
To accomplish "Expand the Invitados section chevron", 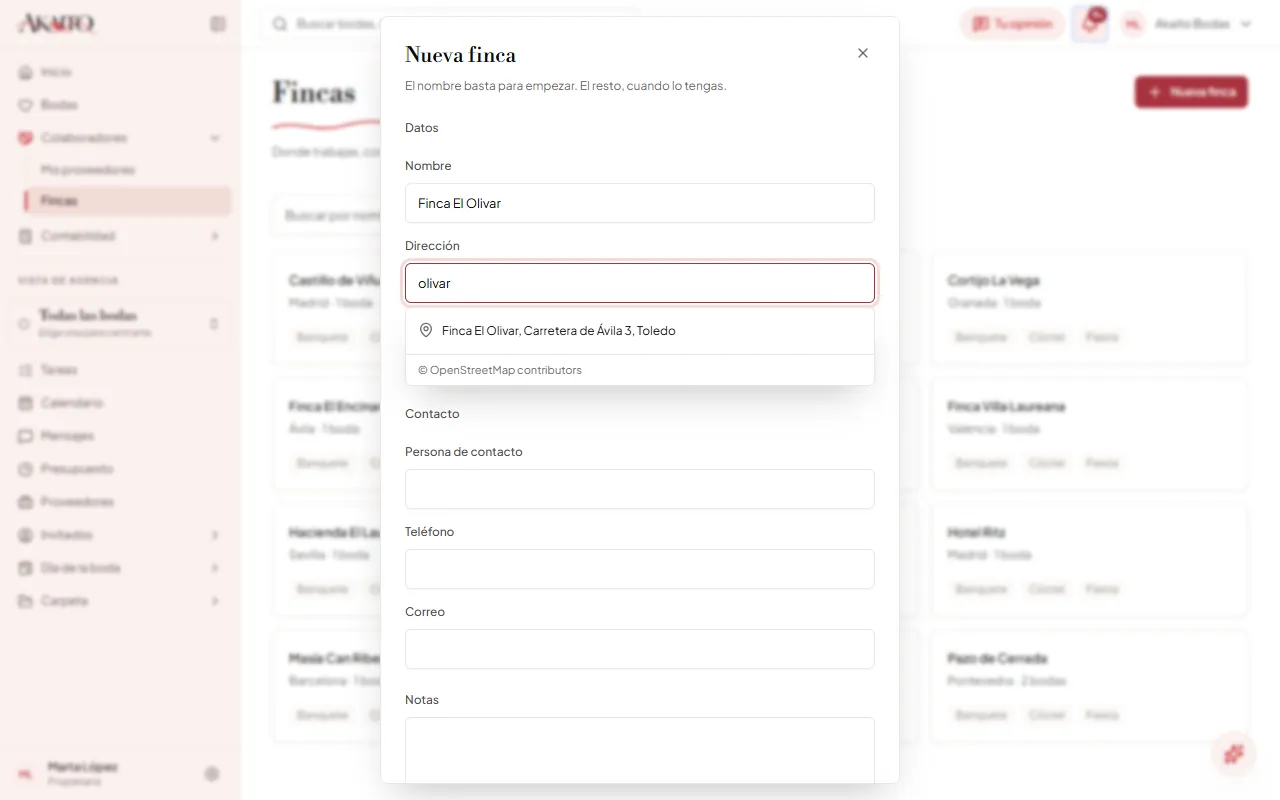I will pos(215,535).
